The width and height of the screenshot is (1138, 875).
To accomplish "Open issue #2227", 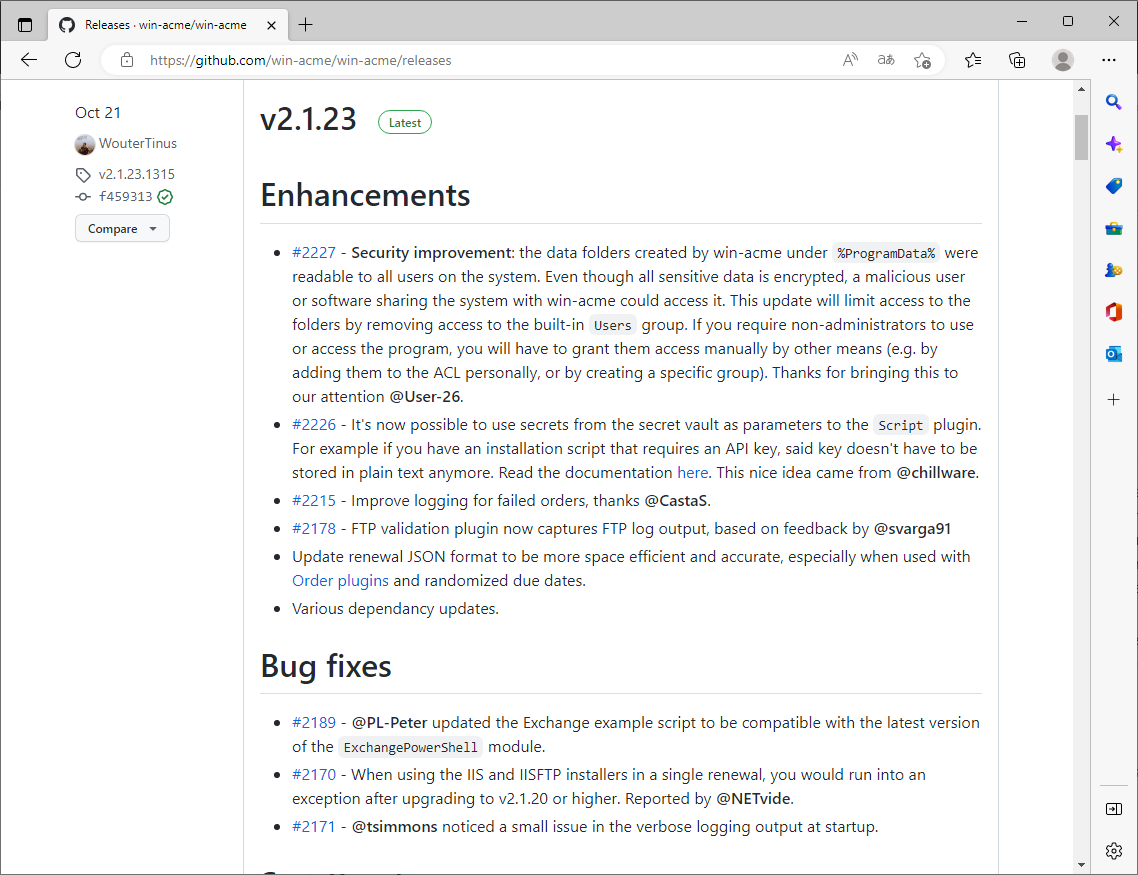I will [314, 252].
